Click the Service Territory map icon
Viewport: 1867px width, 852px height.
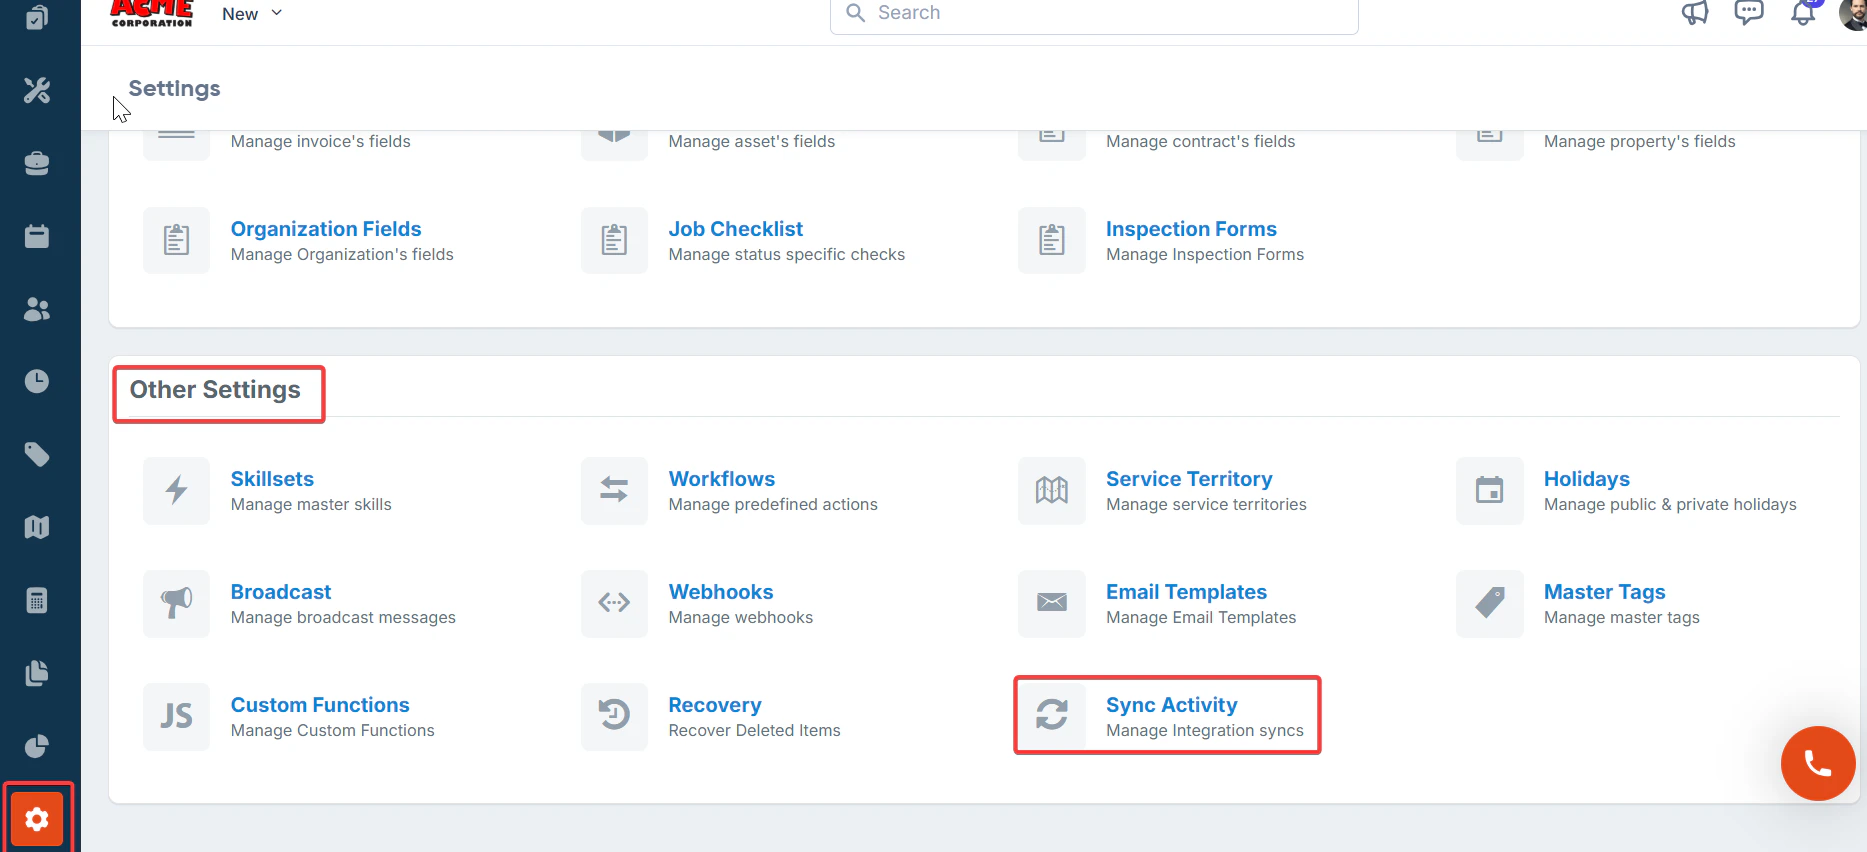1052,490
